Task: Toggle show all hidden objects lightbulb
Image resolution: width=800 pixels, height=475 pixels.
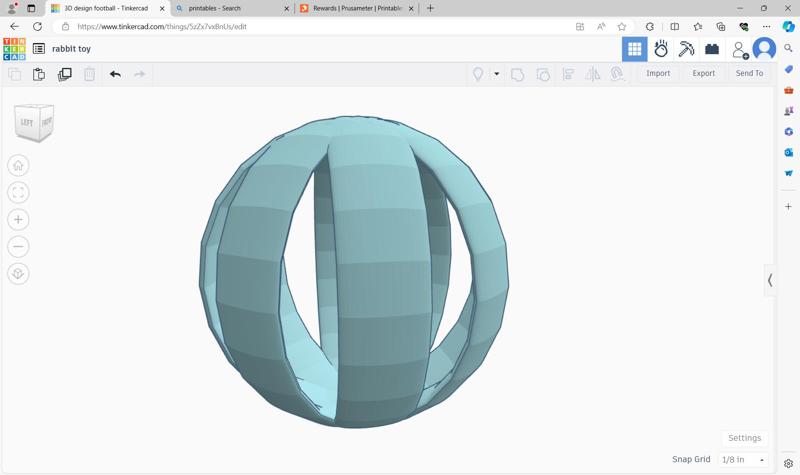Action: [478, 74]
